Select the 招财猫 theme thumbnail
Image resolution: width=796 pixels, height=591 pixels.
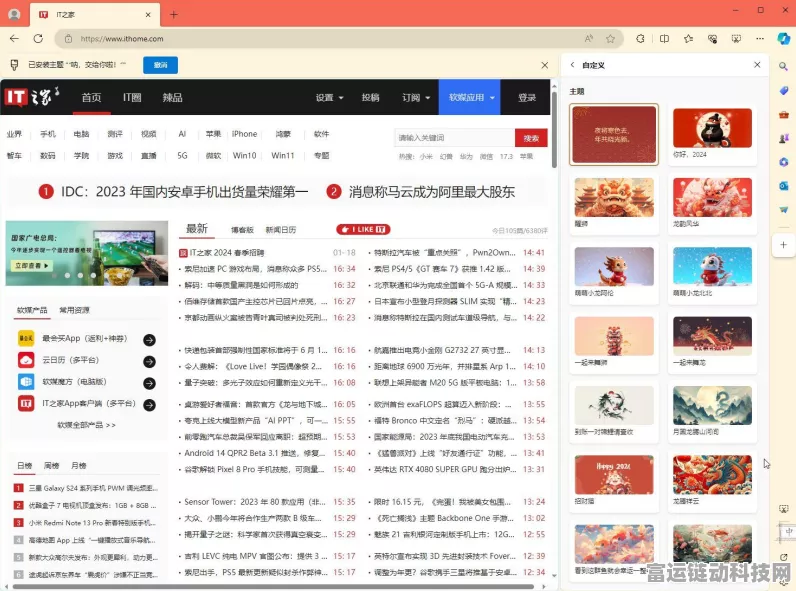pyautogui.click(x=614, y=475)
